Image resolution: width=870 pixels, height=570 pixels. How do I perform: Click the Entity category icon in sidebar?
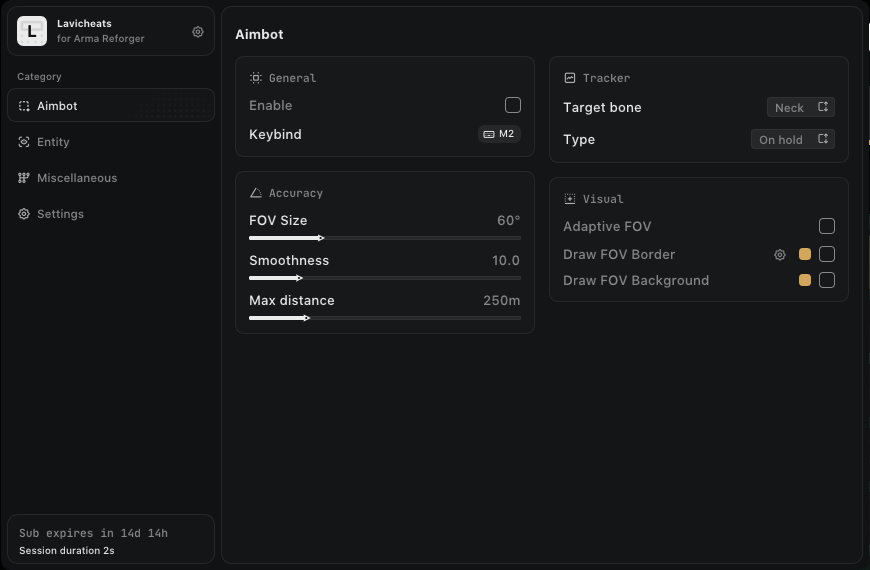click(x=24, y=142)
